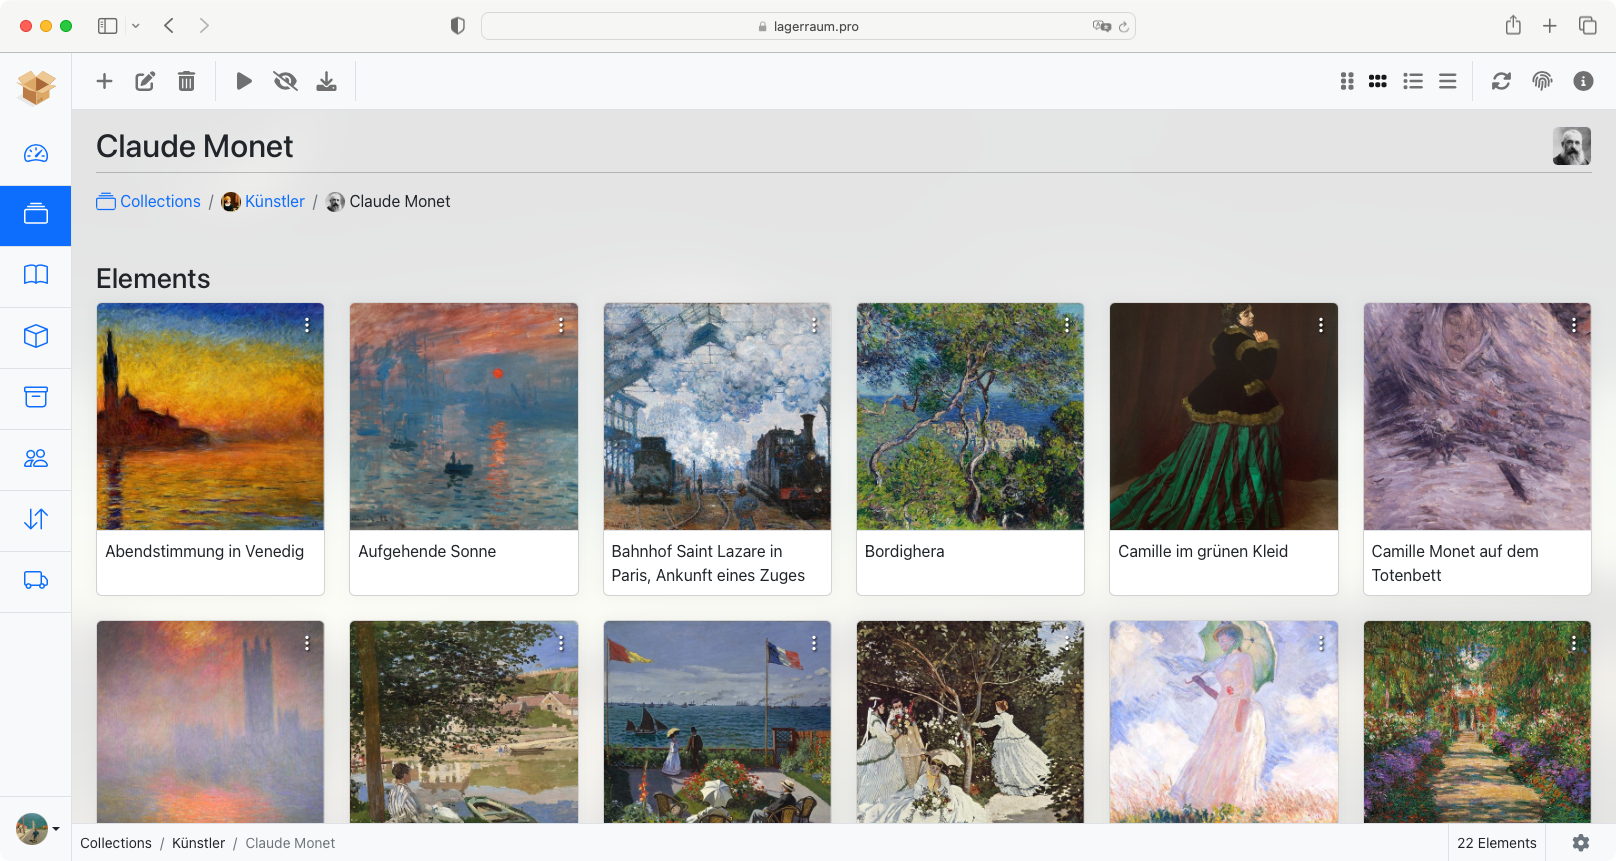Click Künstler in bottom status breadcrumb
Screen dimensions: 1616x861
198,843
